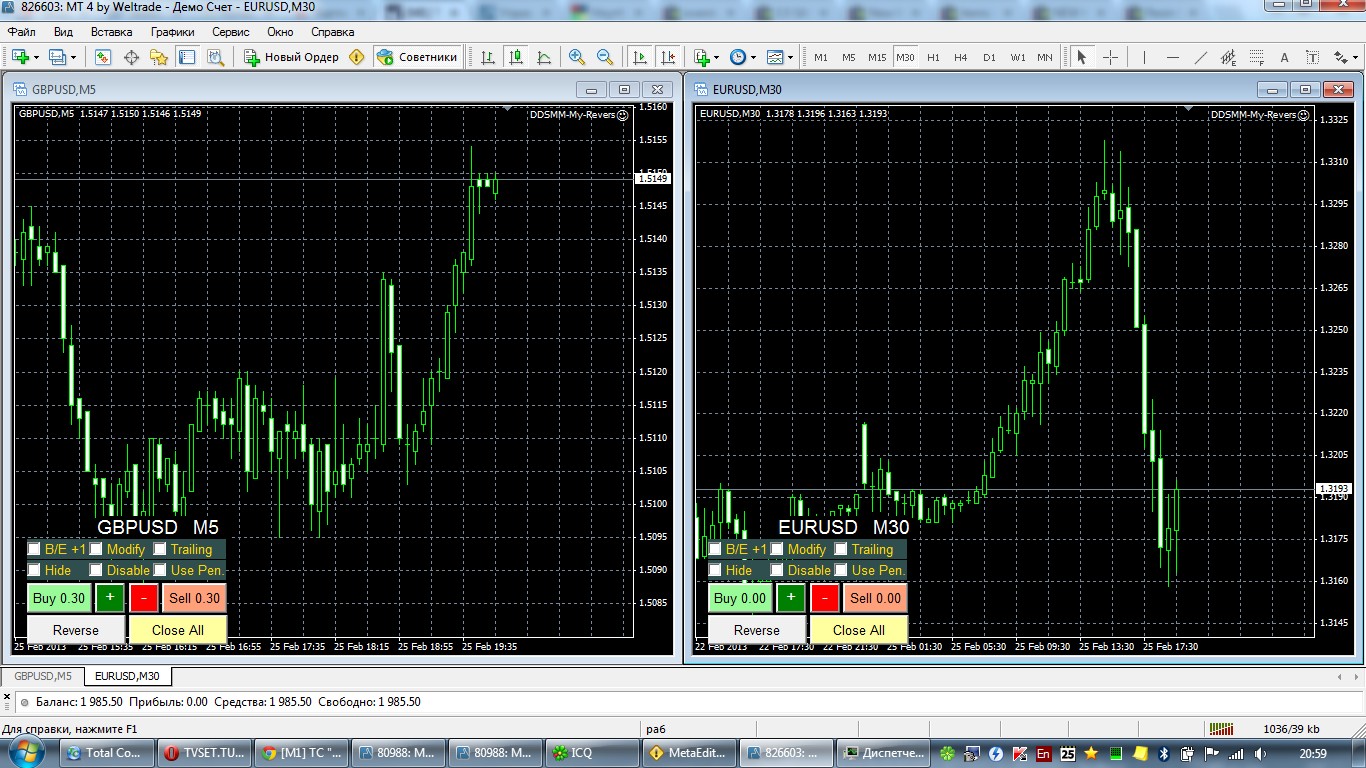Viewport: 1366px width, 768px height.
Task: Click Close All on EURUSD chart
Action: click(859, 630)
